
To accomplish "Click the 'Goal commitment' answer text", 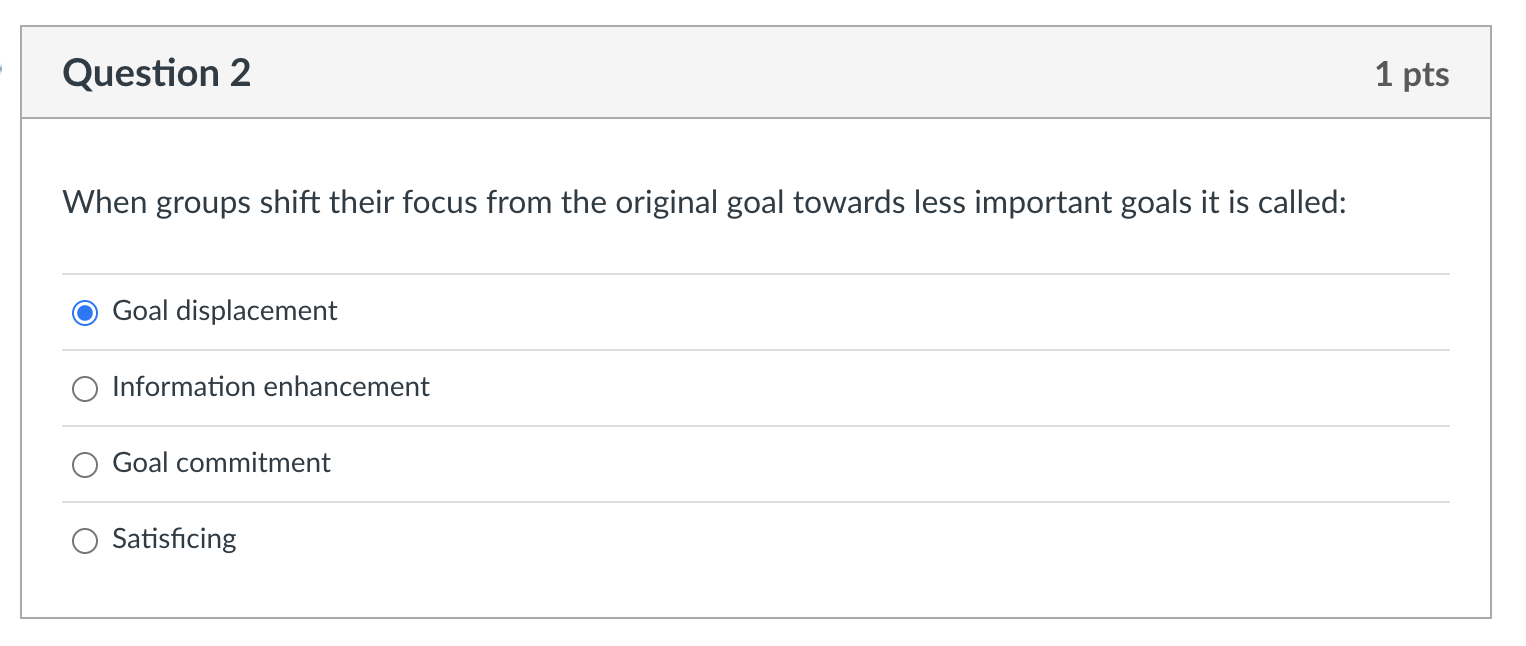I will (221, 463).
